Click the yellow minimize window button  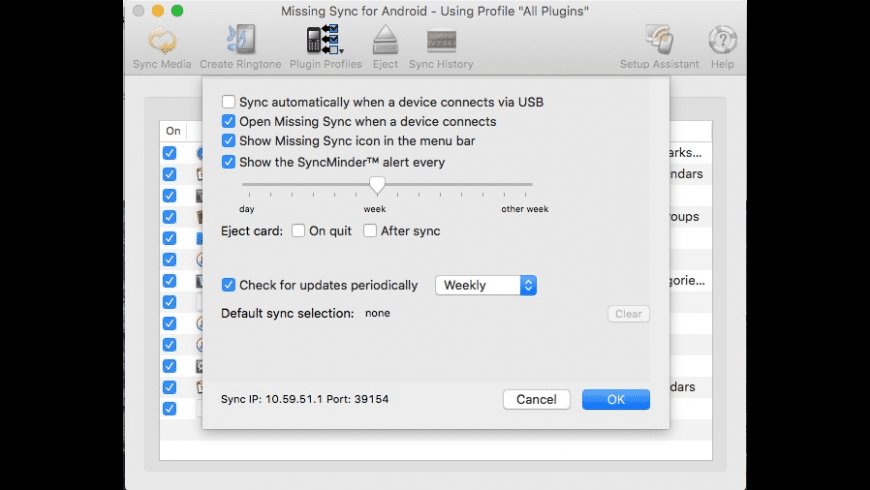tap(158, 11)
